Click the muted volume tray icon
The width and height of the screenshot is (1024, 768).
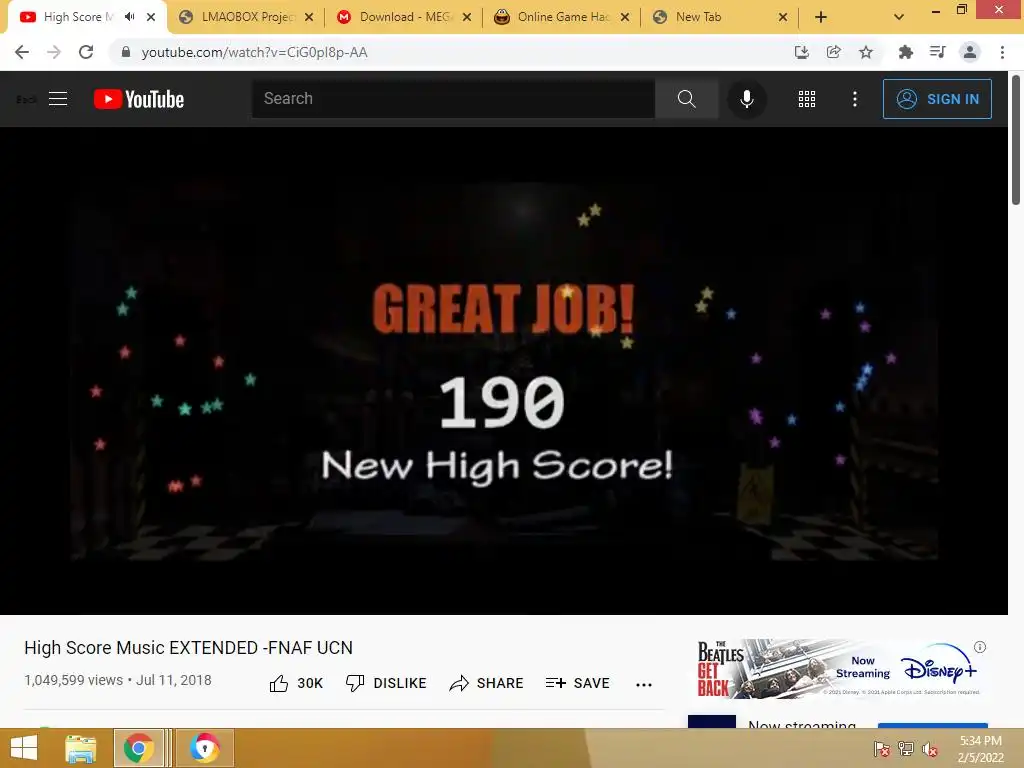929,749
